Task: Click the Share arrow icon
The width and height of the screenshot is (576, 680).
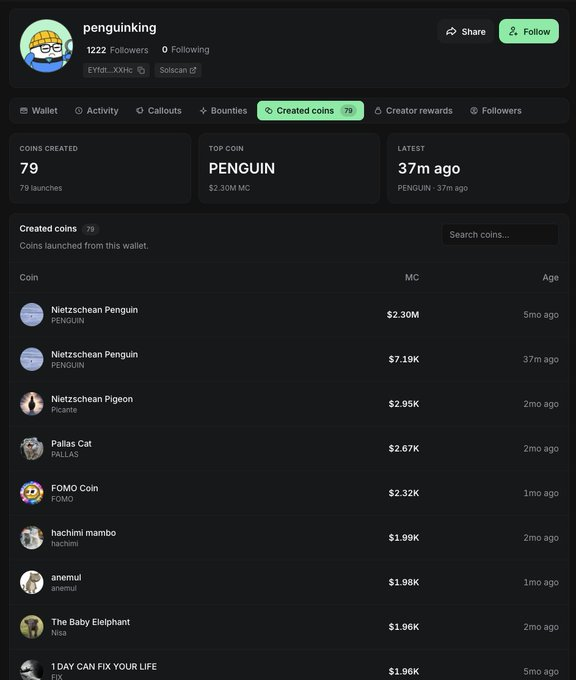Action: coord(451,32)
